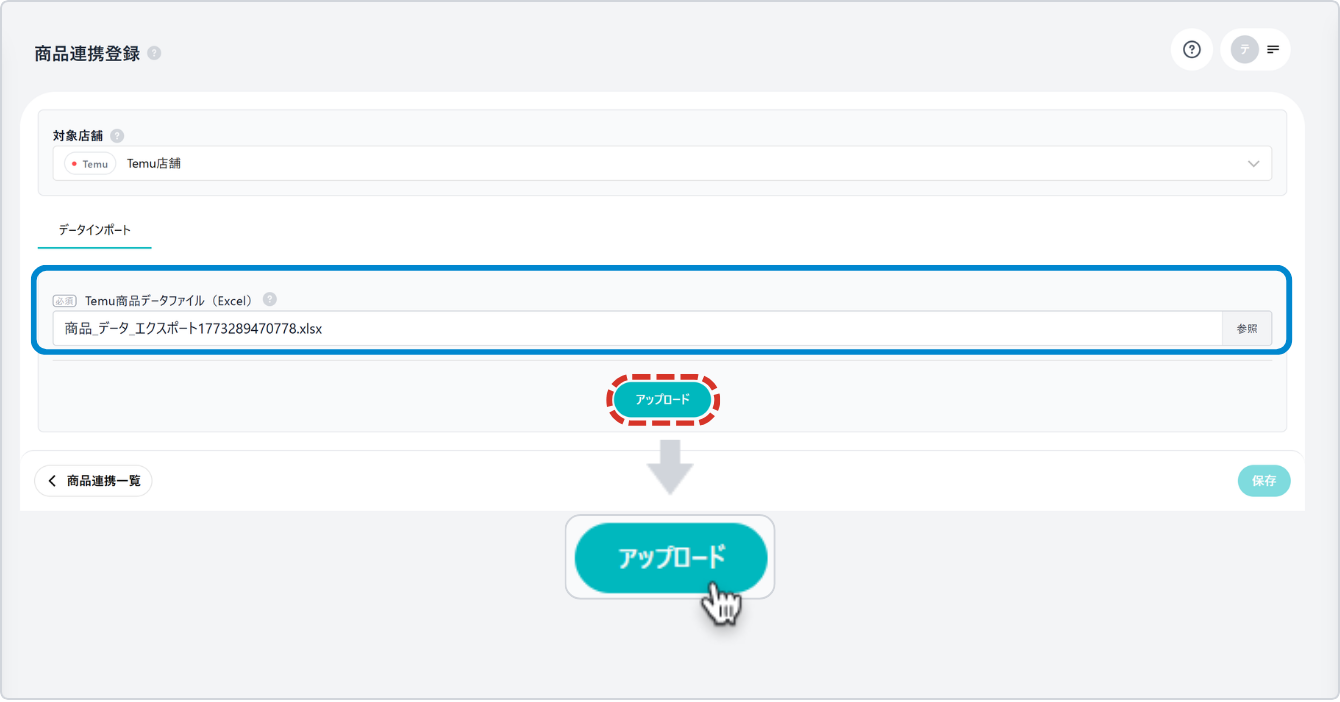Click the テ user avatar
The height and width of the screenshot is (702, 1340).
(x=1244, y=49)
